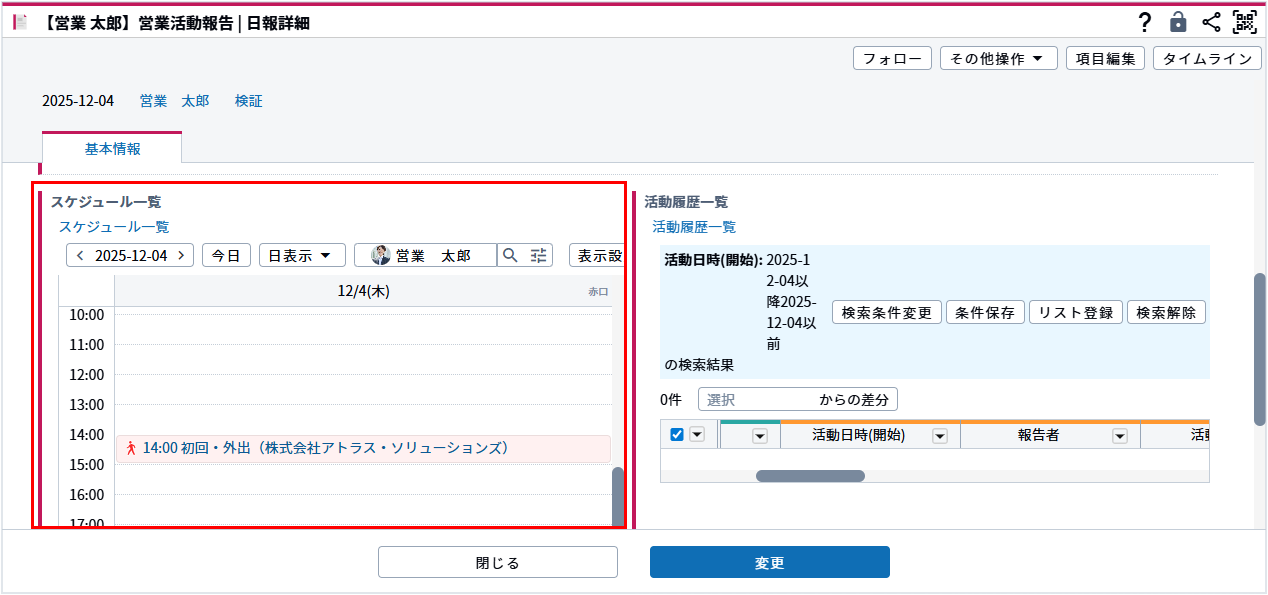Click the activity table horizontal scrollbar
Image resolution: width=1268 pixels, height=595 pixels.
pos(810,476)
